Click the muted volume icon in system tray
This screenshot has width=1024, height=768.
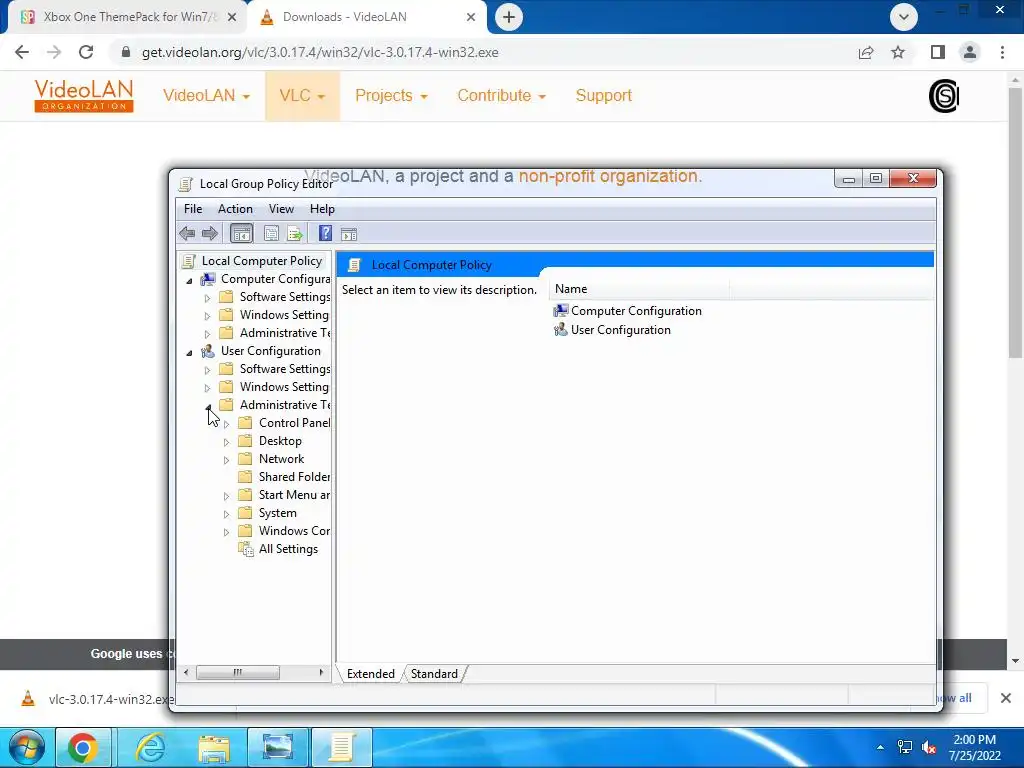[x=928, y=747]
